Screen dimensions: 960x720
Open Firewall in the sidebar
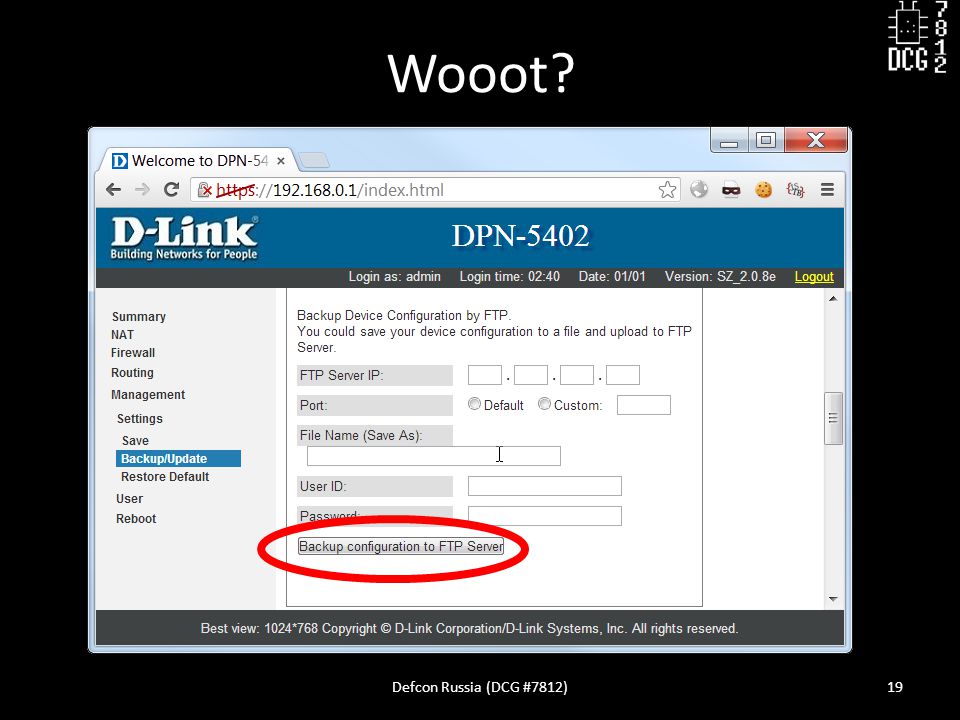(133, 353)
